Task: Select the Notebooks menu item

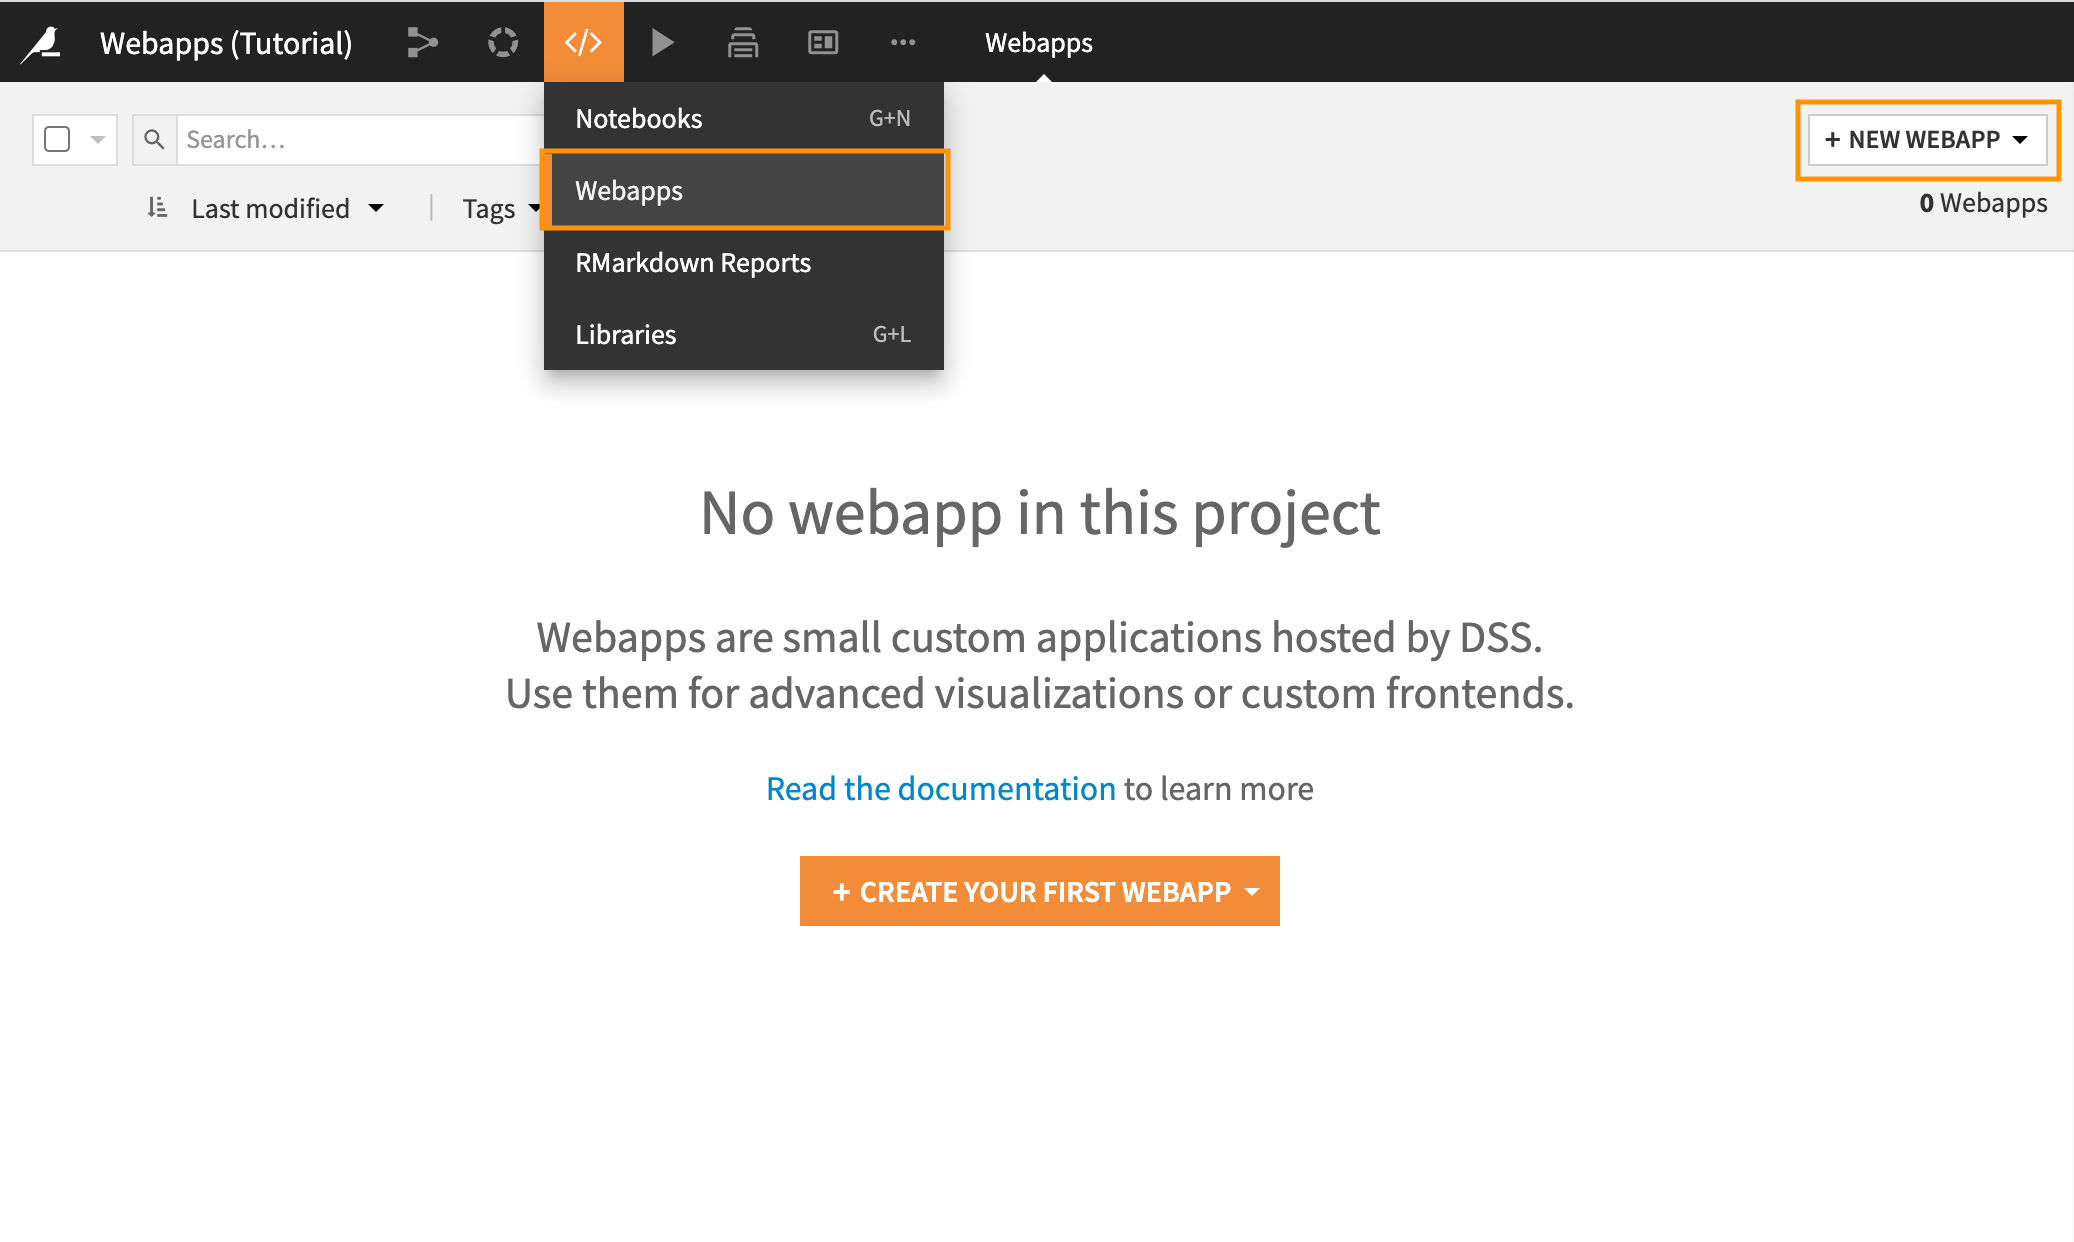Action: [639, 118]
